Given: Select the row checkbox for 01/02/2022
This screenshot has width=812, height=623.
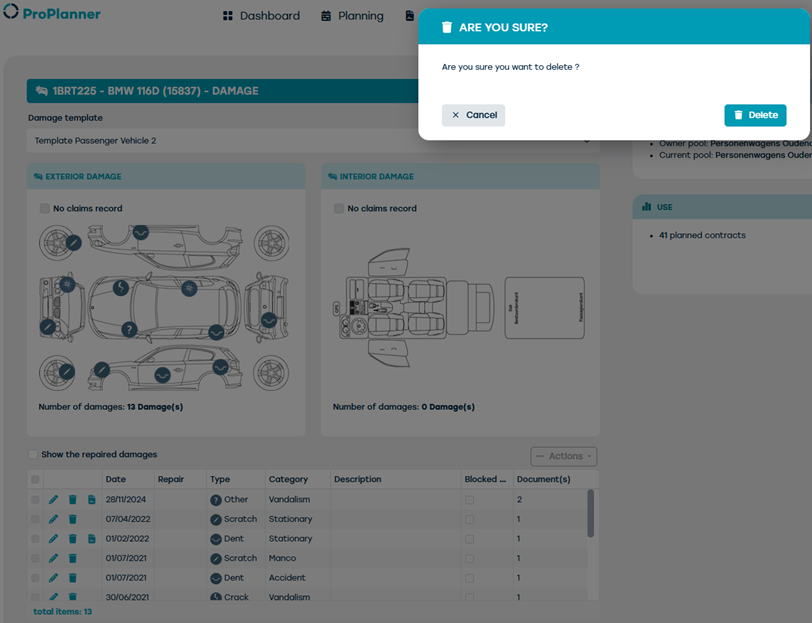Looking at the screenshot, I should pos(35,539).
